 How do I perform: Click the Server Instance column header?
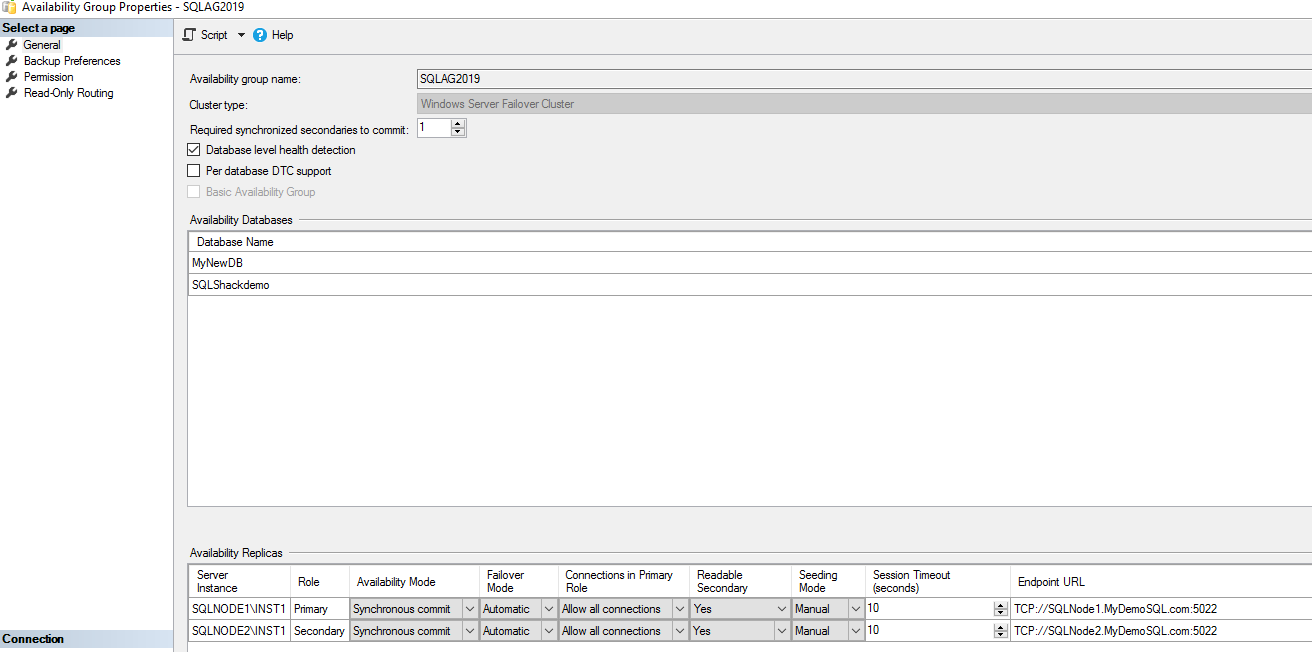[x=239, y=581]
